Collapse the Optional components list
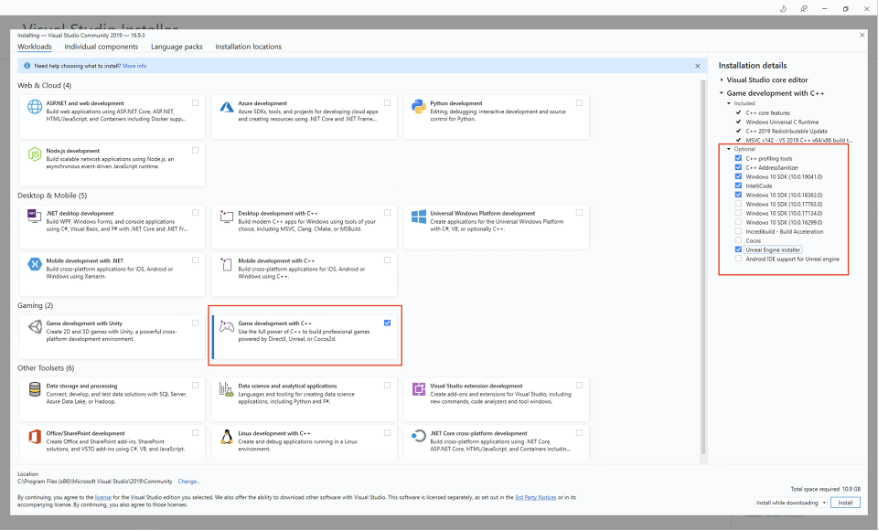This screenshot has height=531, width=879. tap(729, 149)
